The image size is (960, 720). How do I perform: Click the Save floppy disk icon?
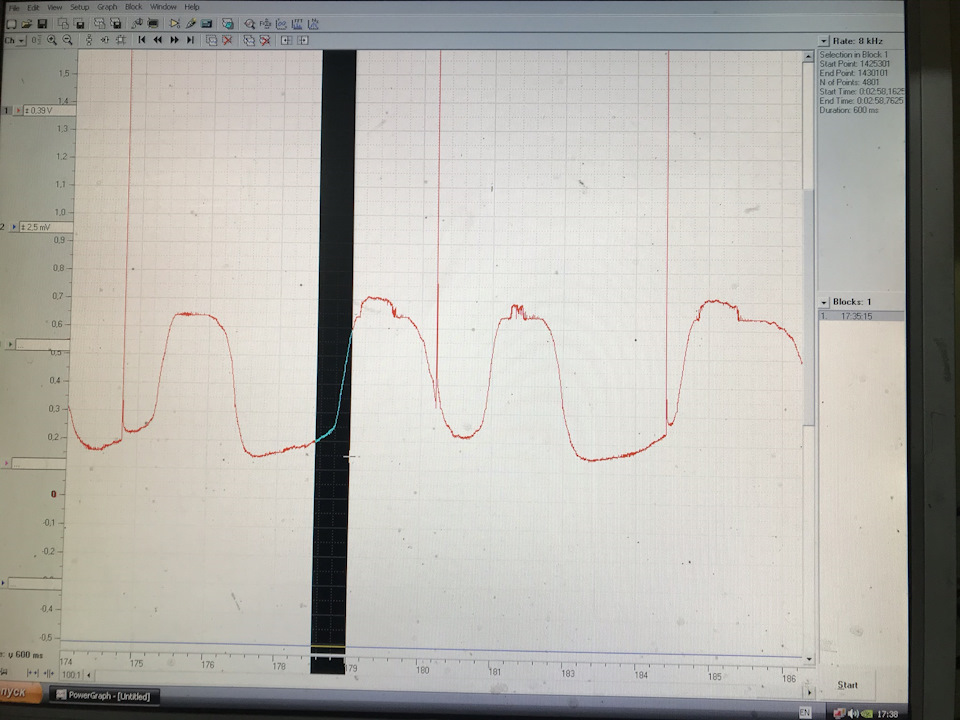pos(42,24)
